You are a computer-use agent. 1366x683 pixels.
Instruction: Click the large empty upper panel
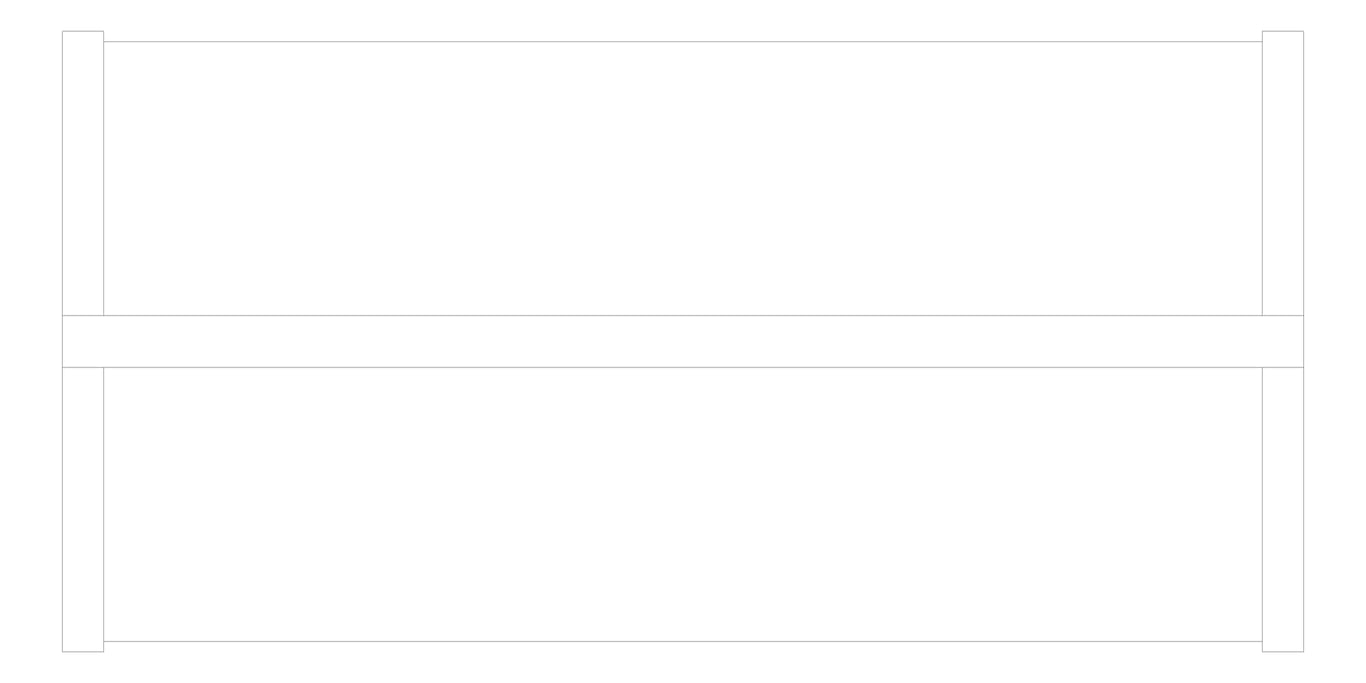coord(683,178)
